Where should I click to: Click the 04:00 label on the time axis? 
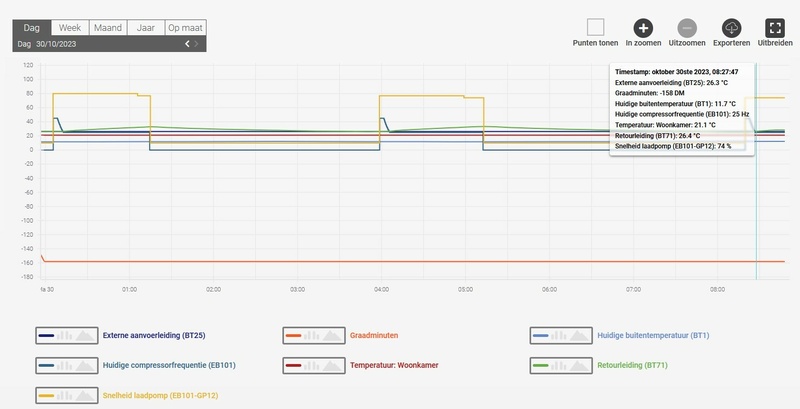(381, 289)
